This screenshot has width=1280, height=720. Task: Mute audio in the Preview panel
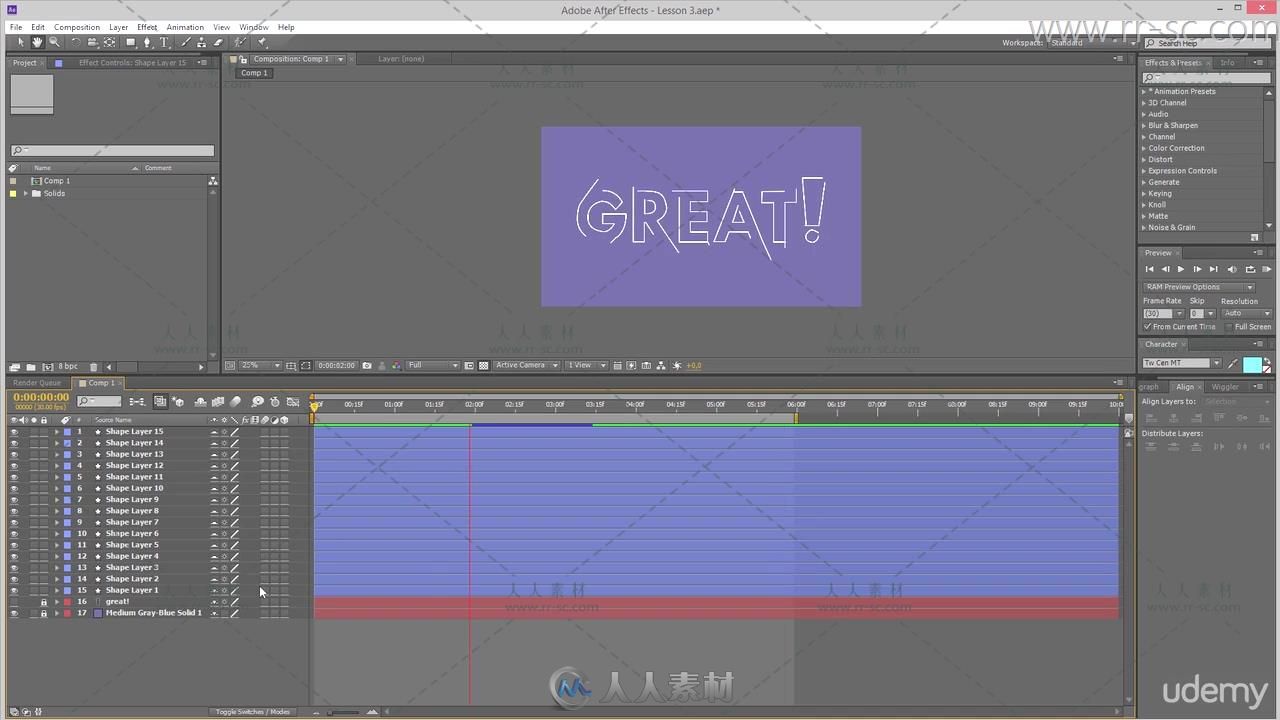click(x=1232, y=269)
